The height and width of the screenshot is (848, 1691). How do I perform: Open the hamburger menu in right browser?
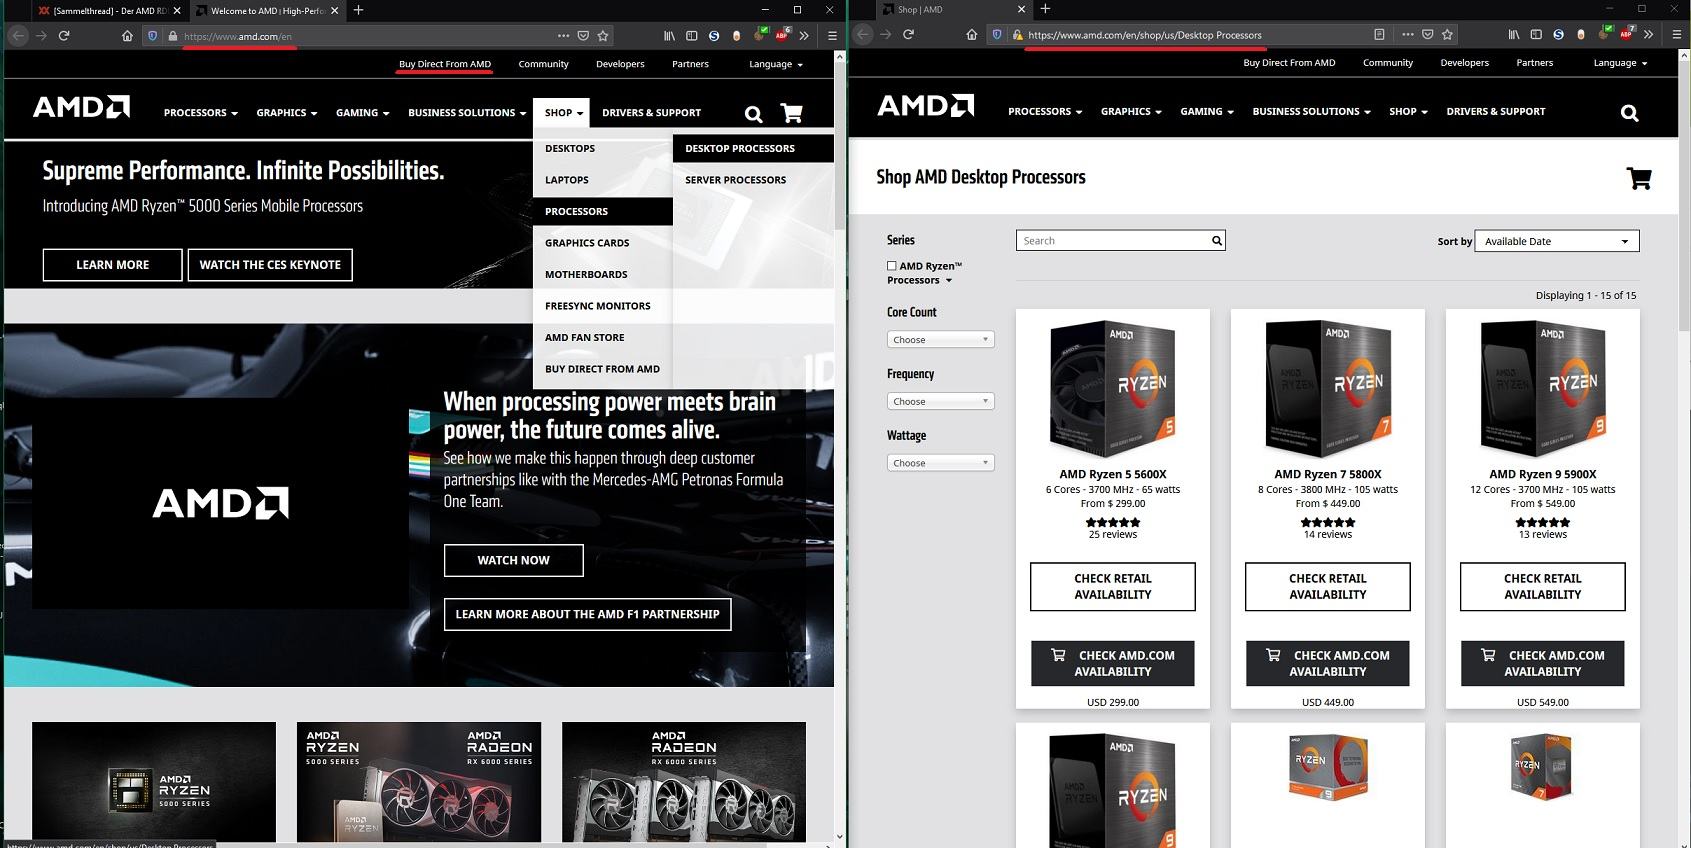point(1677,34)
